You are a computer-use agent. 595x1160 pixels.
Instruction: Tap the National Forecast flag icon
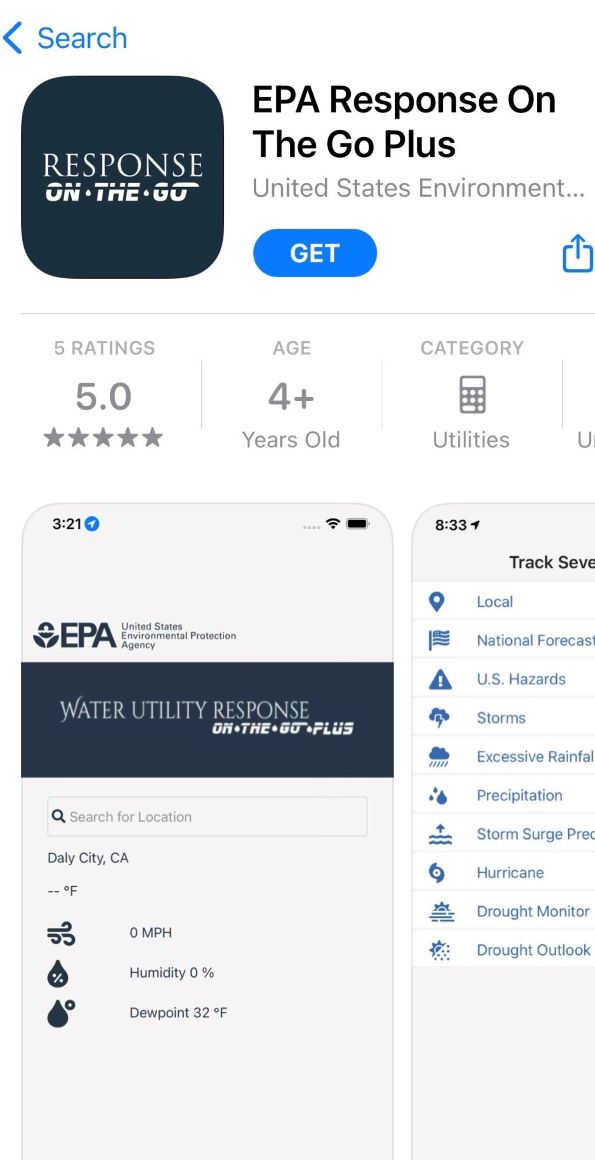[439, 641]
